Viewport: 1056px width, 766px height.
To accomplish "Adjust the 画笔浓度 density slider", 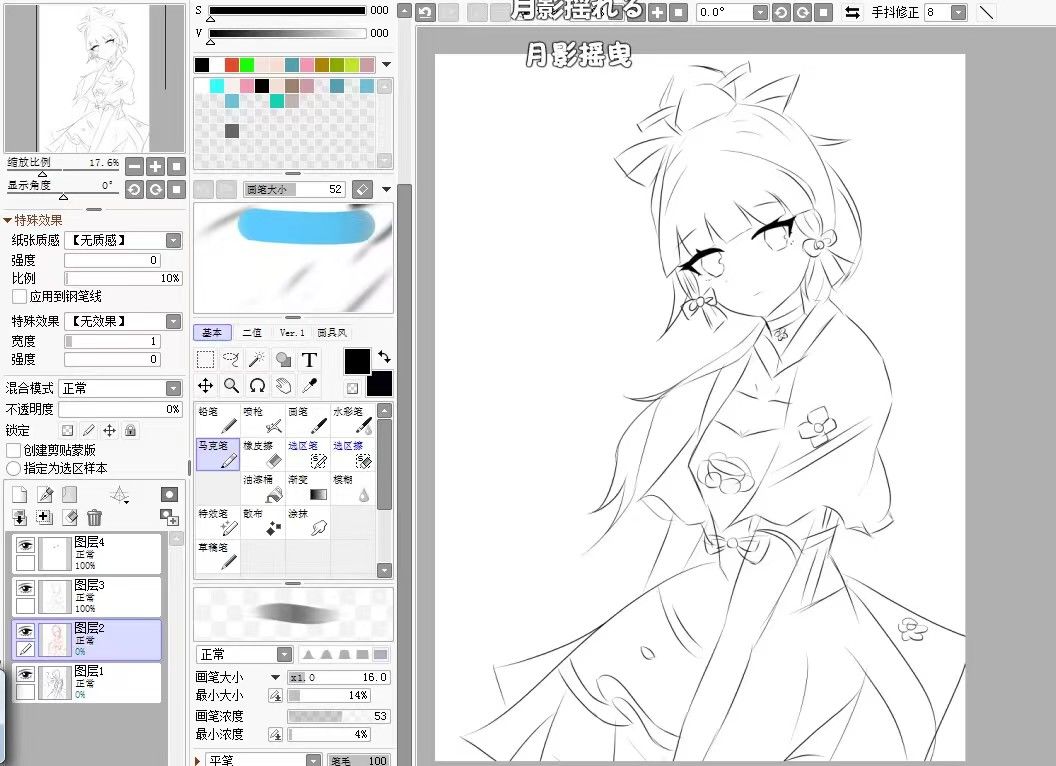I will point(339,716).
